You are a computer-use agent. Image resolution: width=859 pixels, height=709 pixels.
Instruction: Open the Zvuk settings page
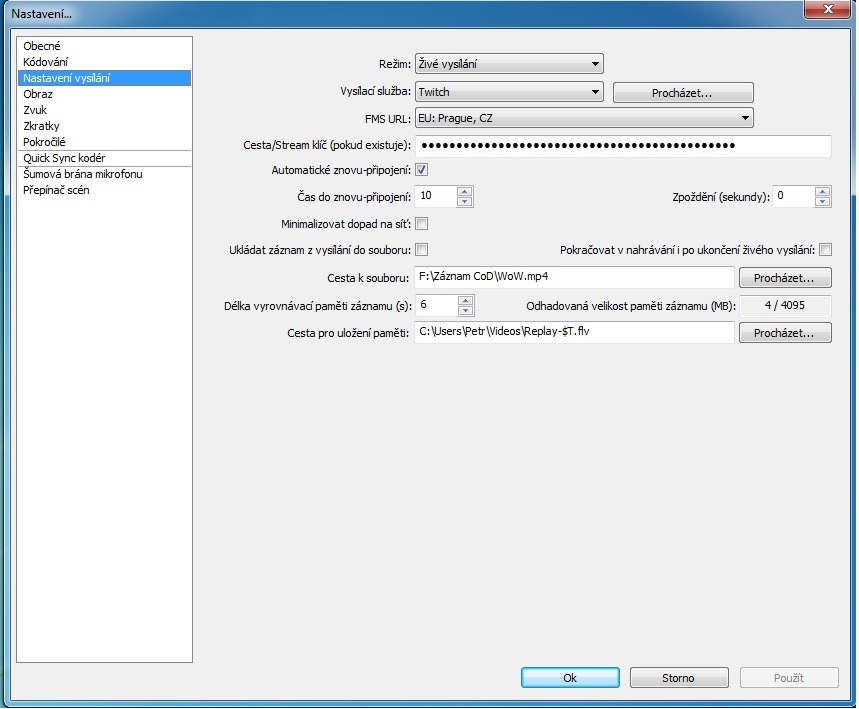coord(104,110)
